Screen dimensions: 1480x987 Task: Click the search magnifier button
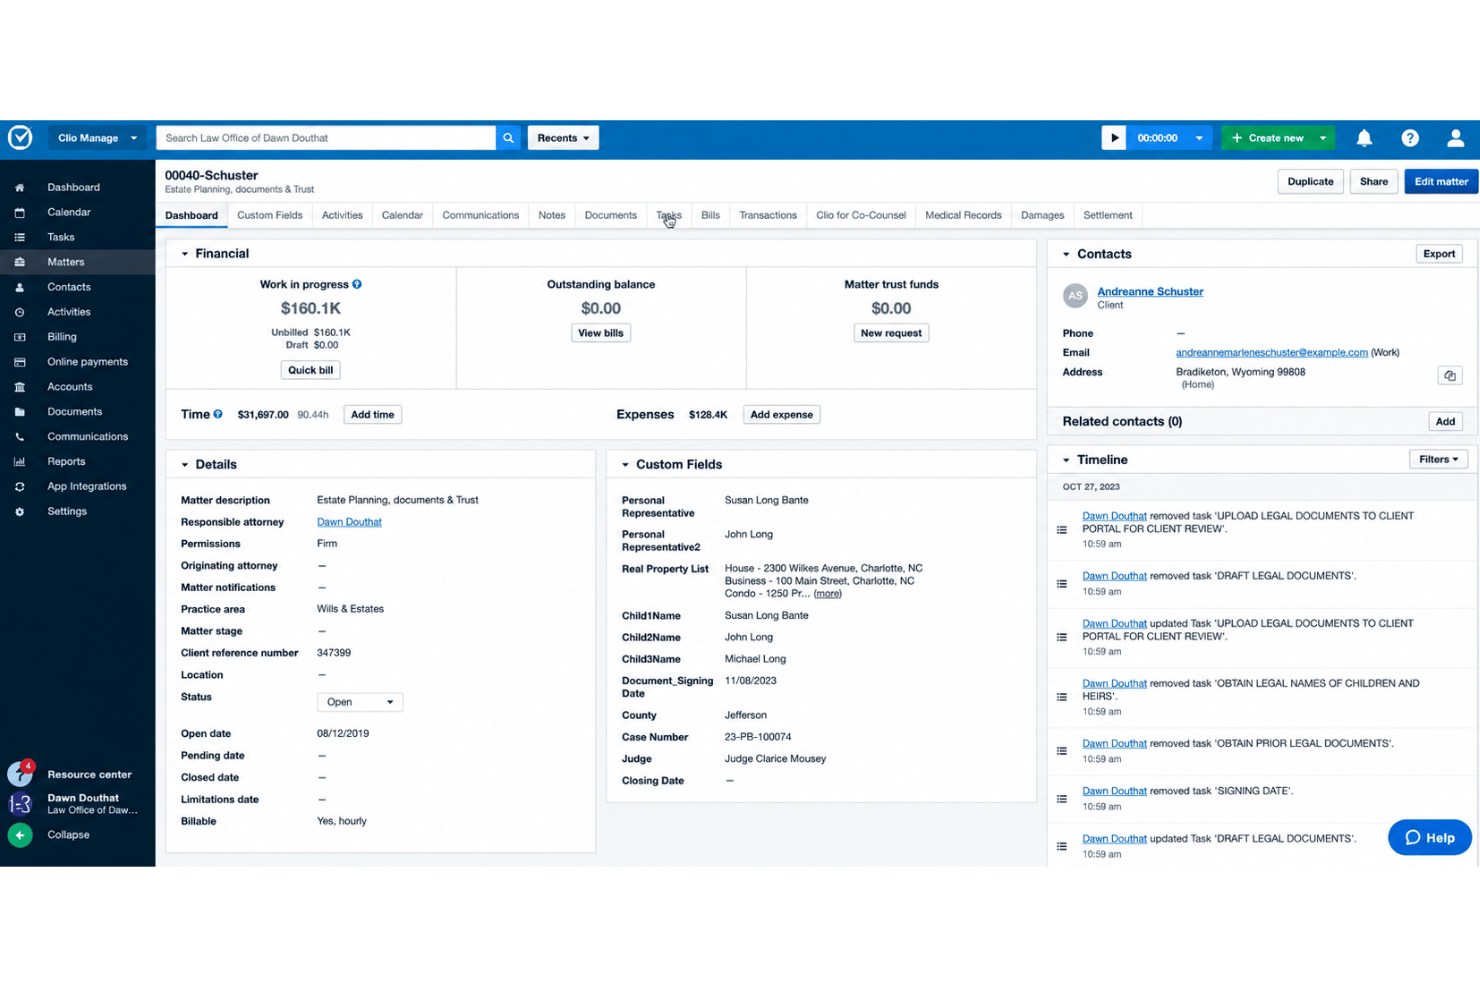(508, 138)
